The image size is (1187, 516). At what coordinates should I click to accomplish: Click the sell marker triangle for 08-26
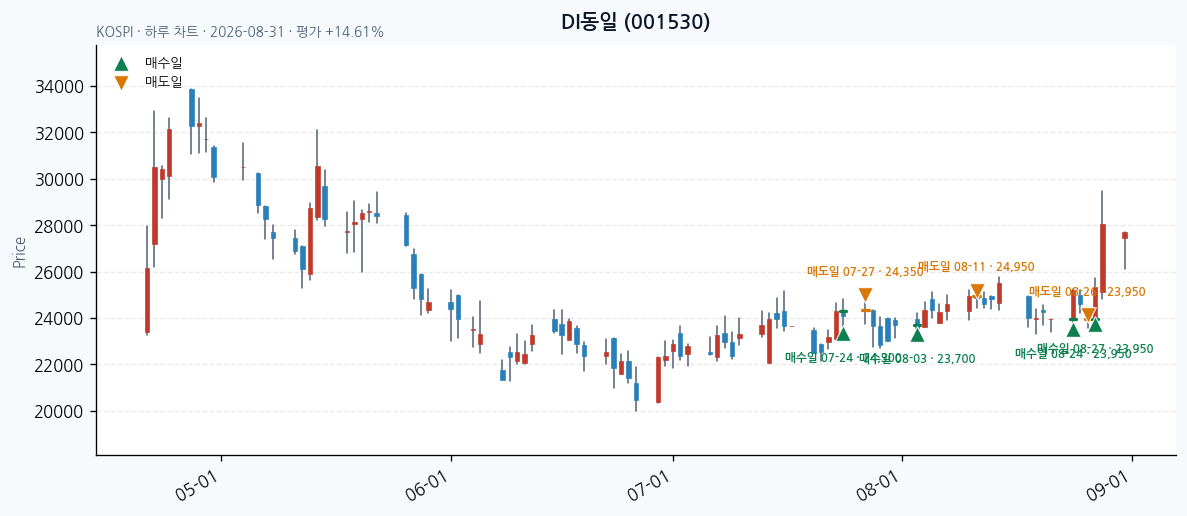[x=1088, y=315]
